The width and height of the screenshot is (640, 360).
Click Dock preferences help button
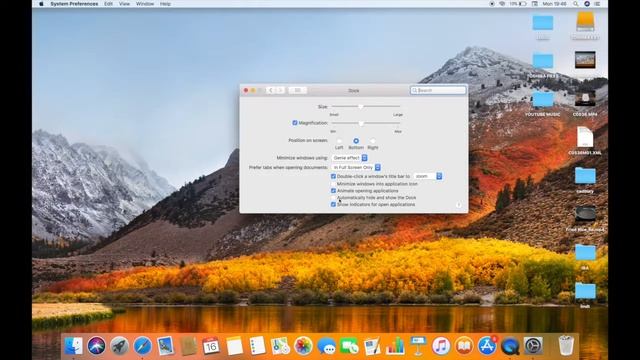[458, 205]
